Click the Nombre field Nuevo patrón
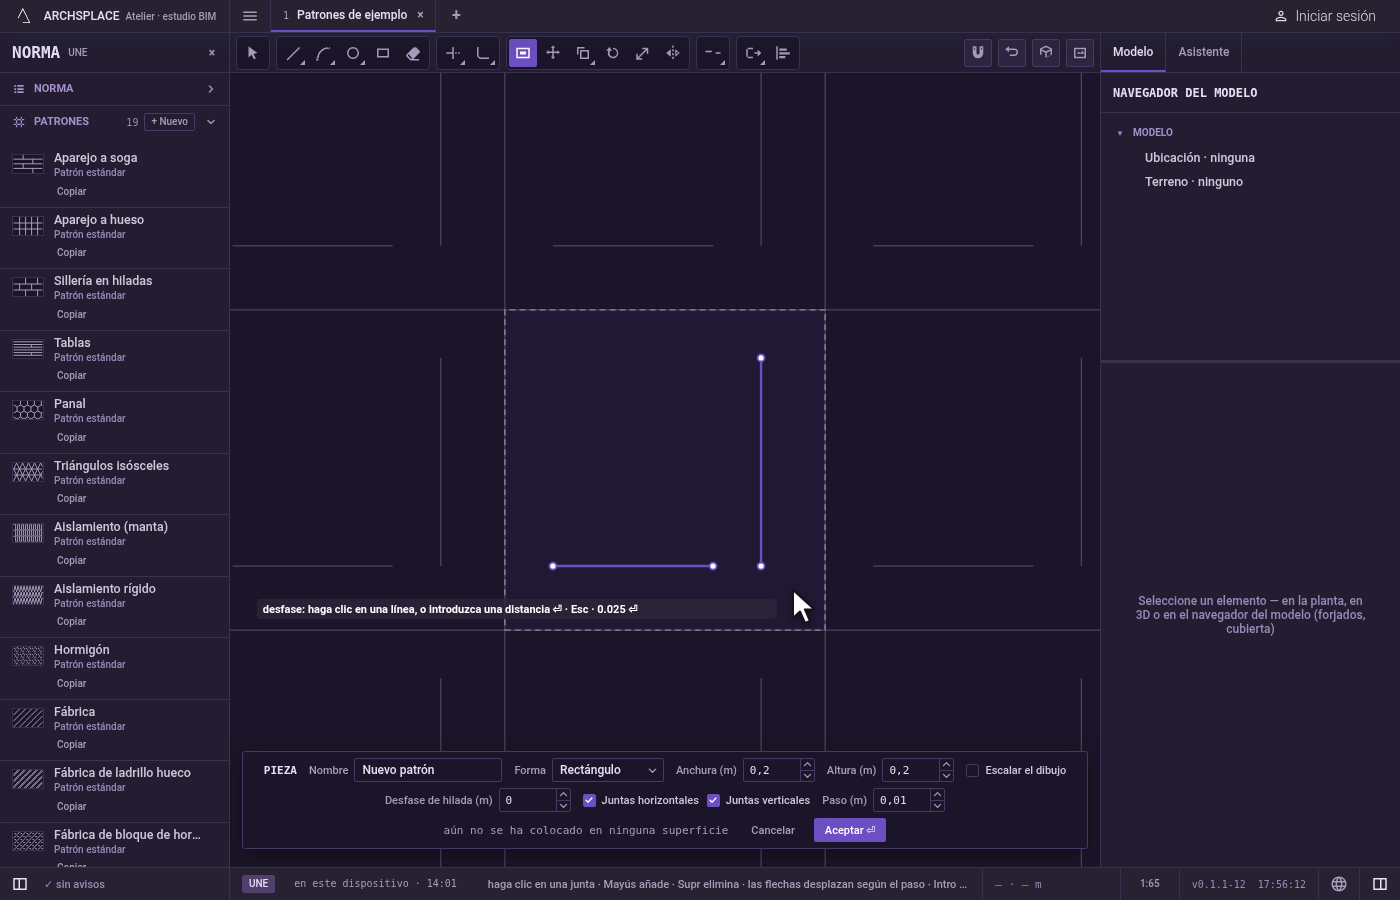 [x=428, y=770]
